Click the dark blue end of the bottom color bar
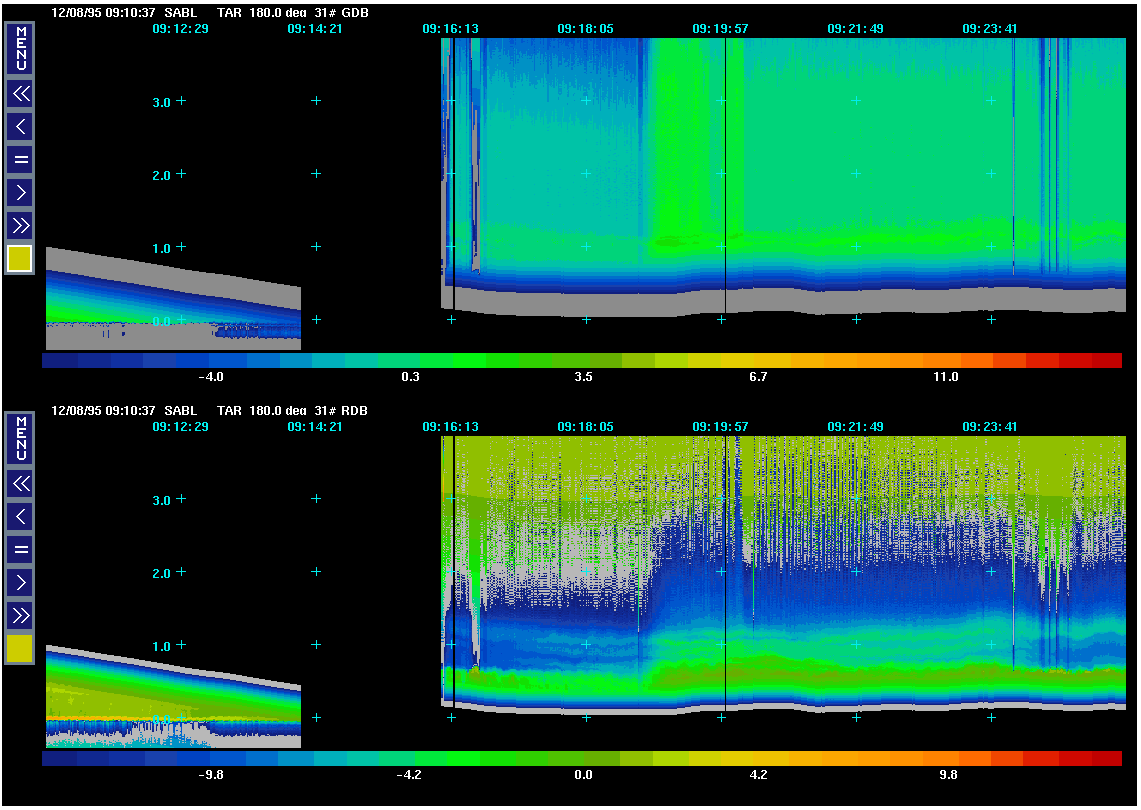The height and width of the screenshot is (810, 1141). (x=60, y=759)
